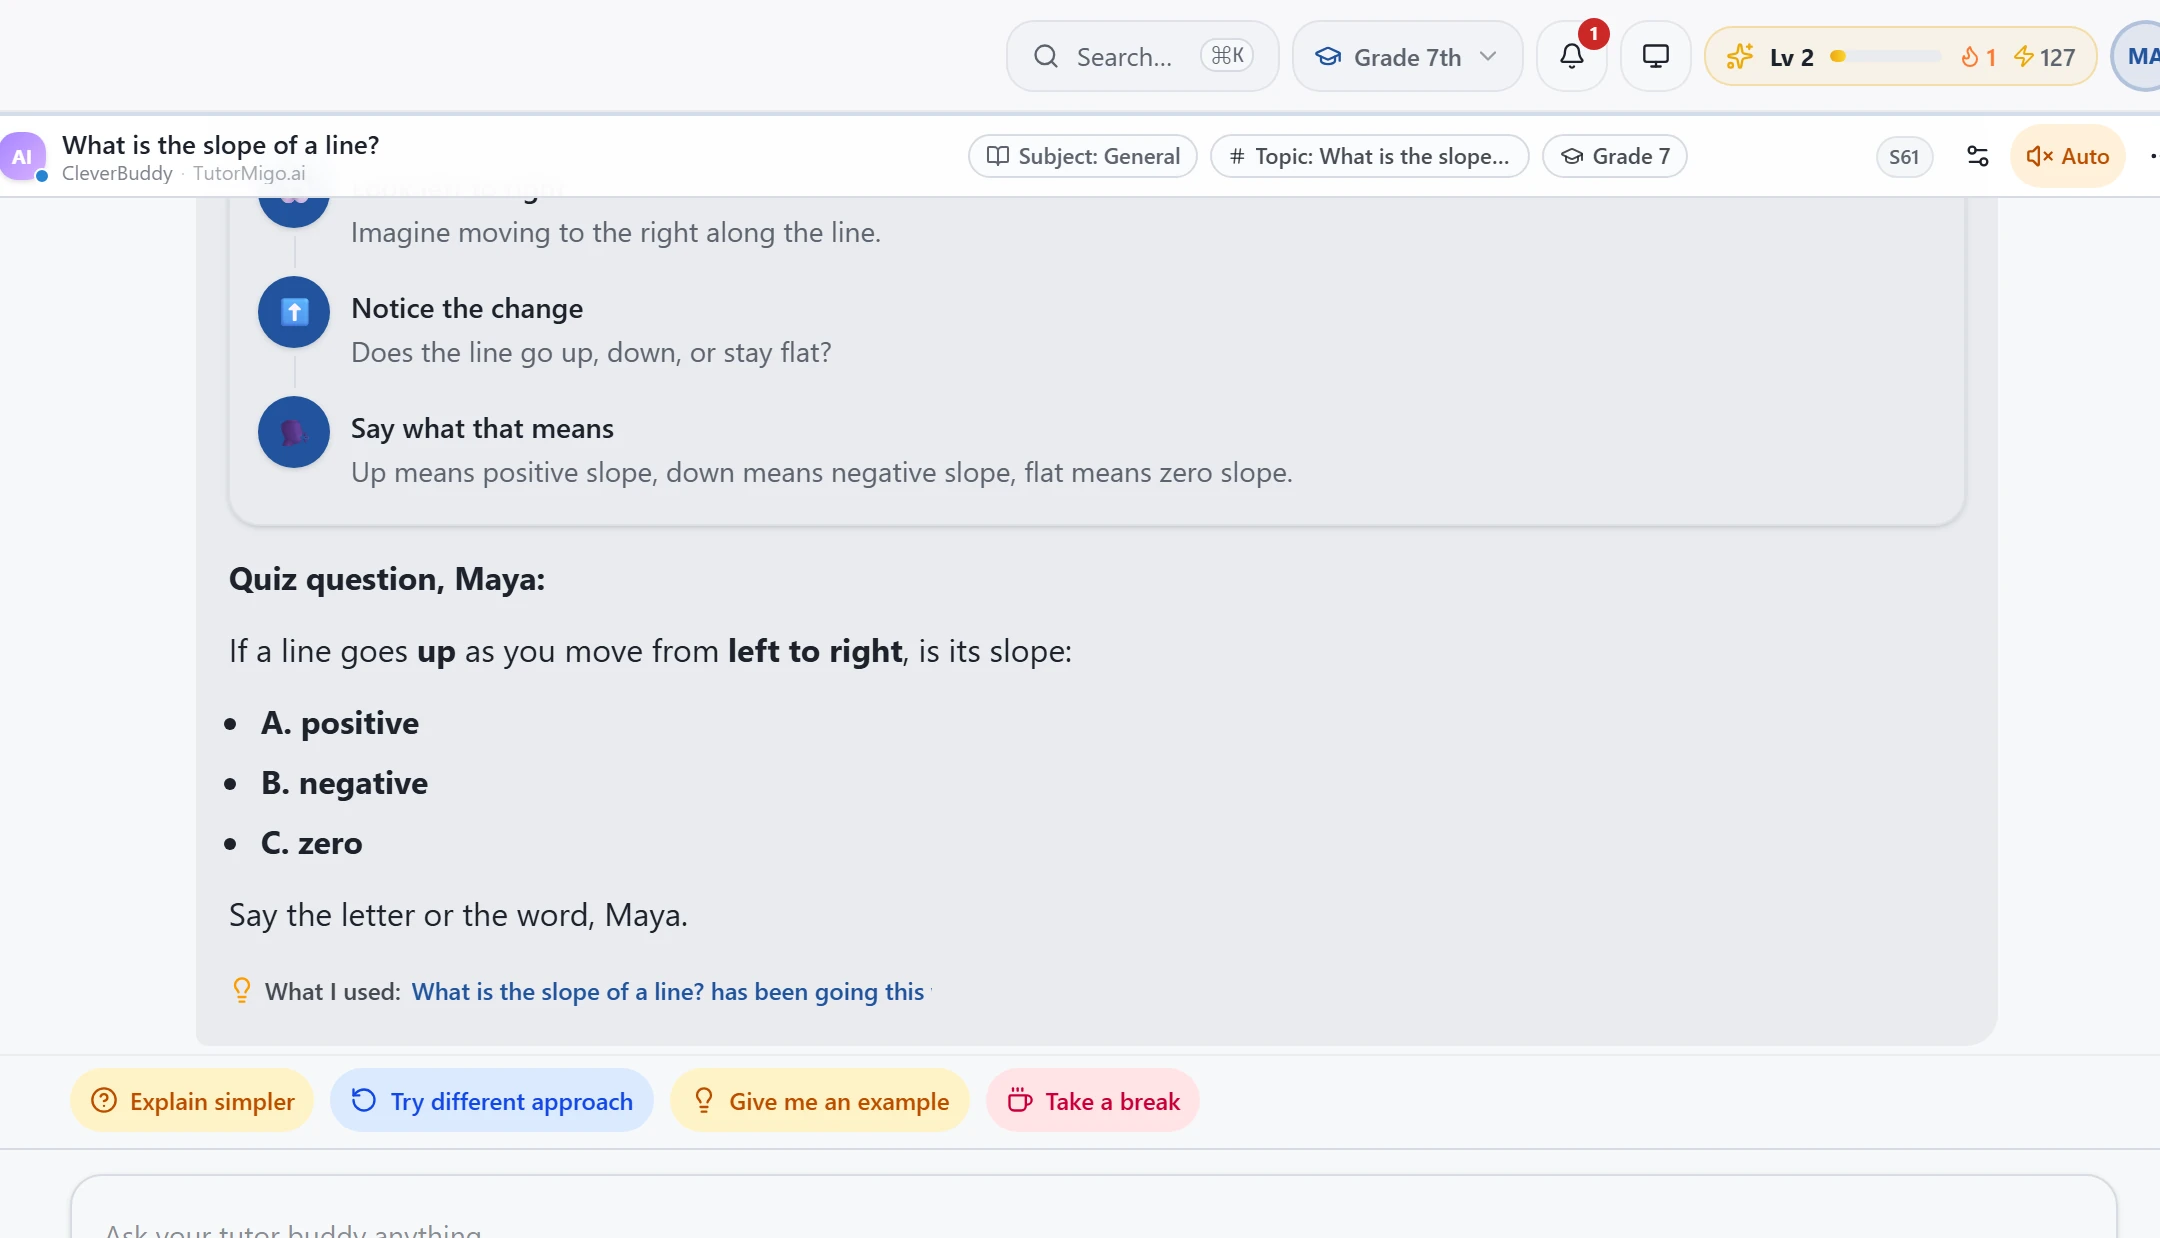Click the upward arrow step icon

coord(294,312)
